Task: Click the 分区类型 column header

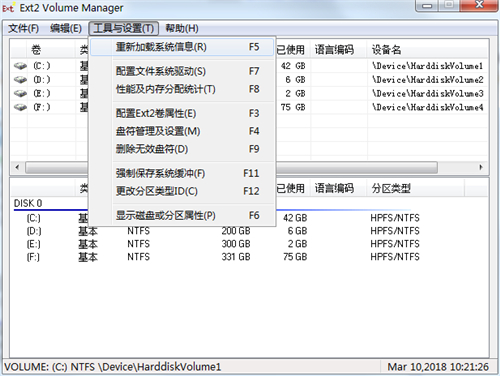Action: [x=416, y=189]
